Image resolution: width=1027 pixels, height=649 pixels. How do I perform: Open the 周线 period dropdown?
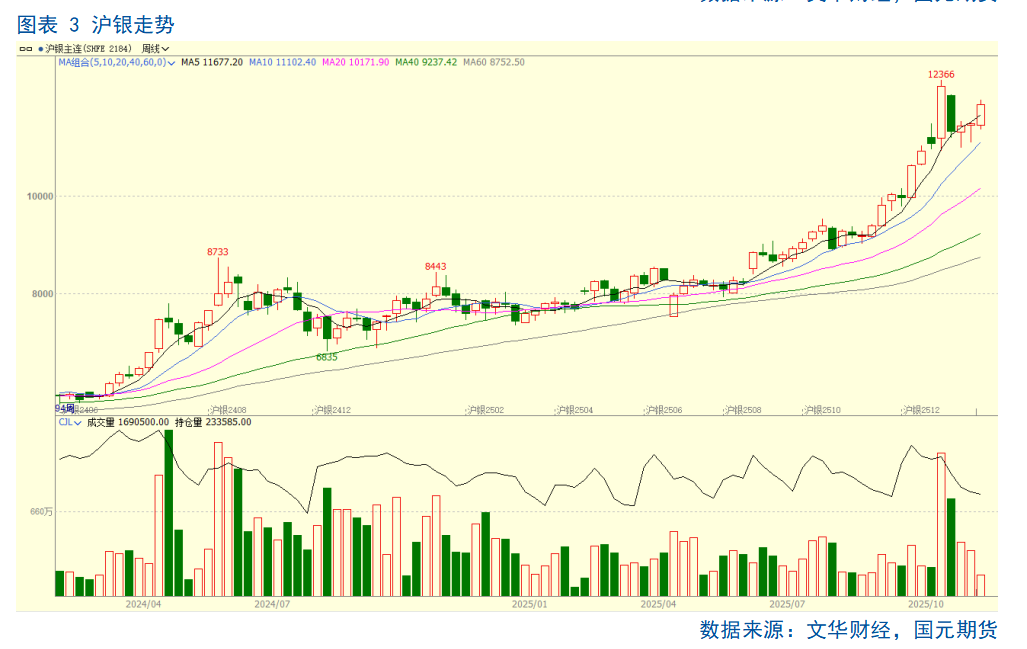155,48
